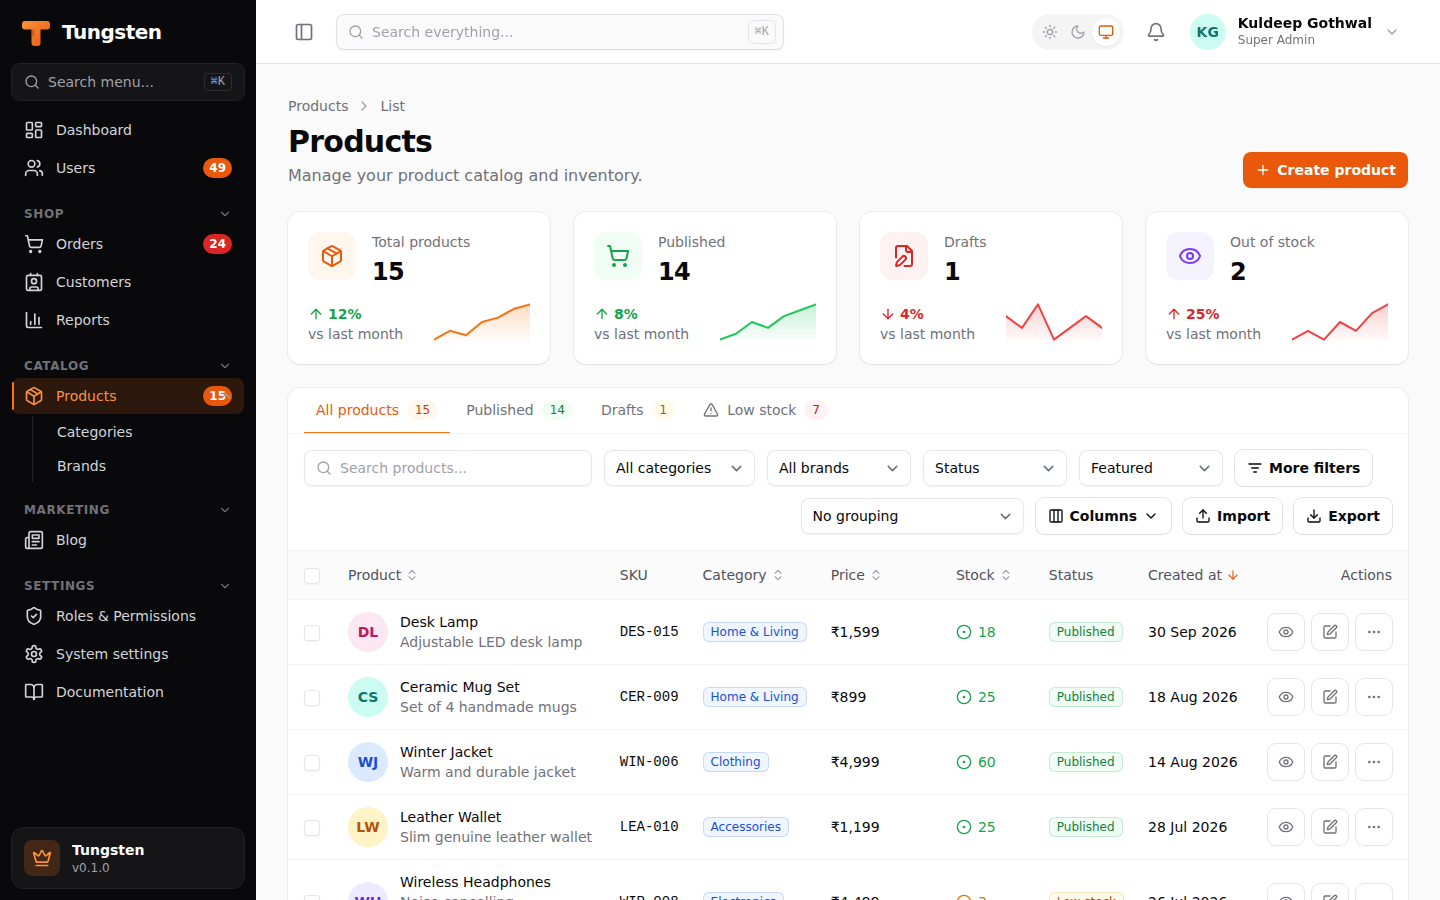Open the Featured filter dropdown

point(1151,468)
